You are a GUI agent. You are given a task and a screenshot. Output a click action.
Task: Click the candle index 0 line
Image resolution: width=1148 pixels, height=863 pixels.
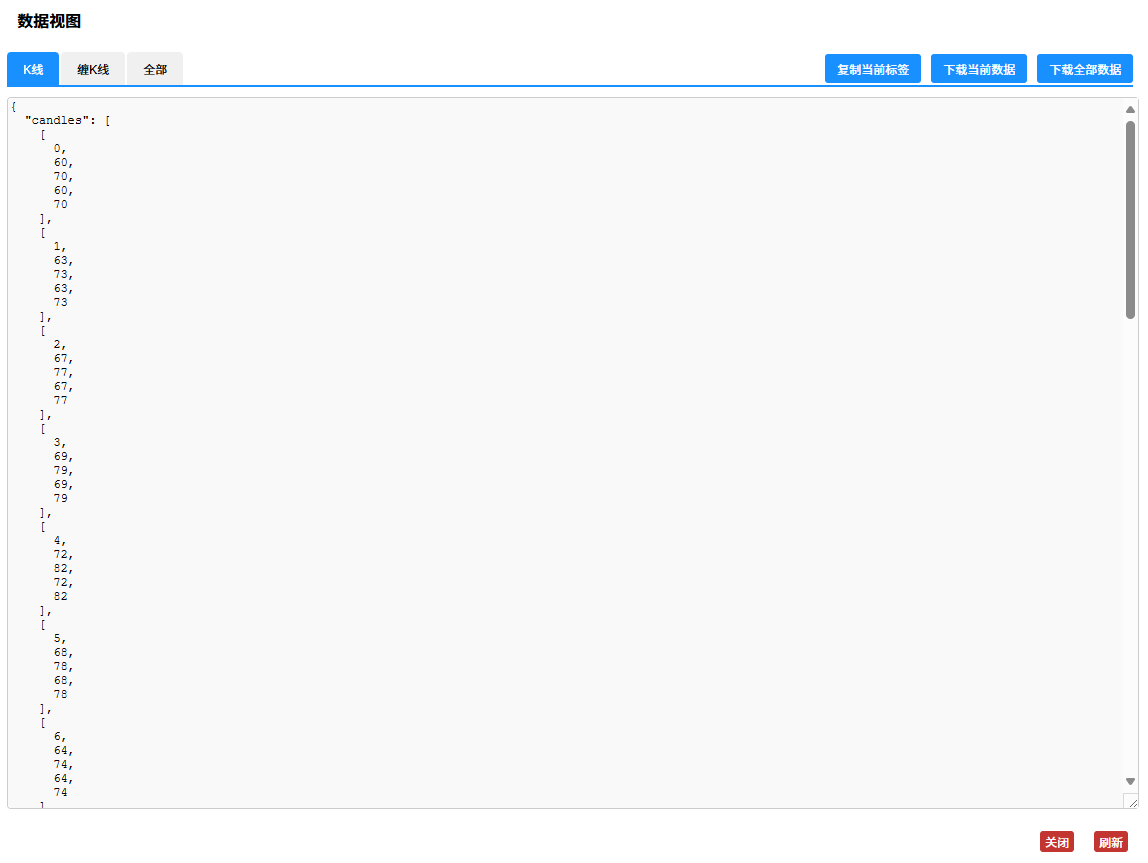coord(60,148)
